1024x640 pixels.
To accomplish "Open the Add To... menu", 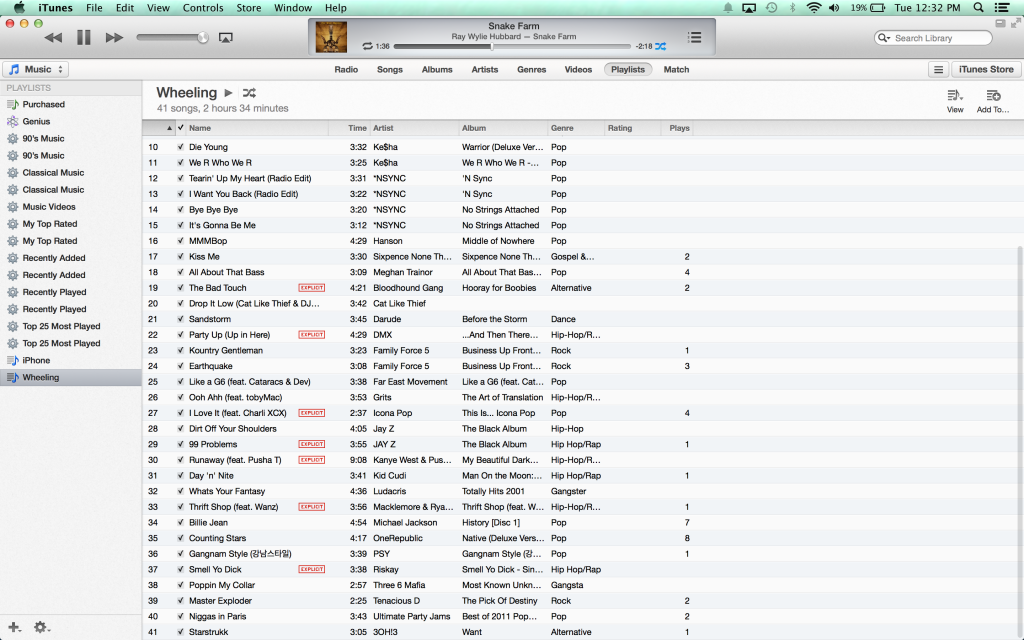I will pyautogui.click(x=993, y=101).
